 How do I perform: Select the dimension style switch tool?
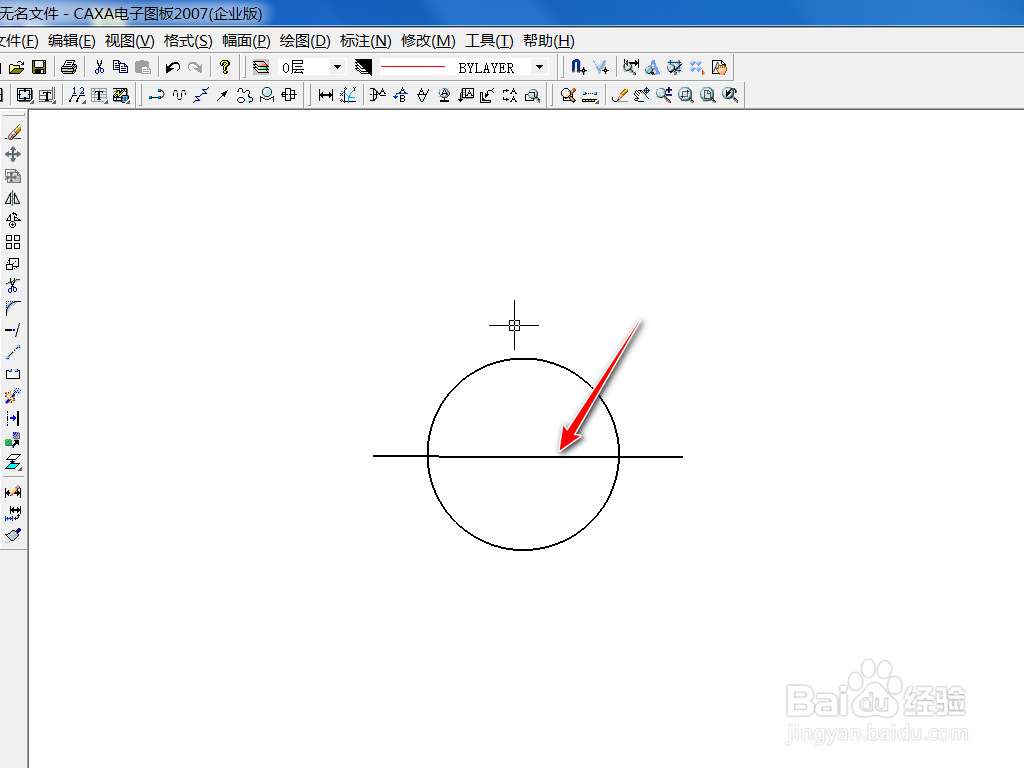(x=13, y=513)
